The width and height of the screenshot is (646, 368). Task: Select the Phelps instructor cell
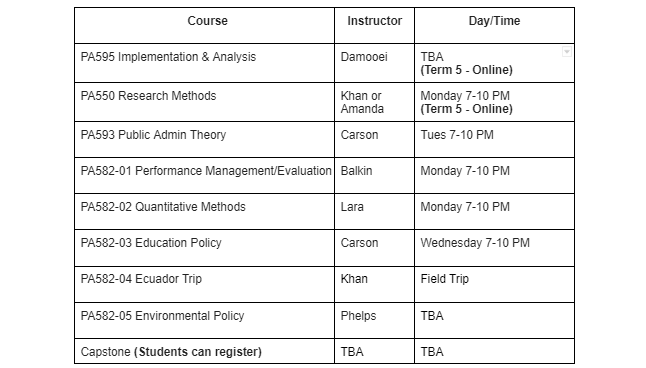tap(374, 321)
